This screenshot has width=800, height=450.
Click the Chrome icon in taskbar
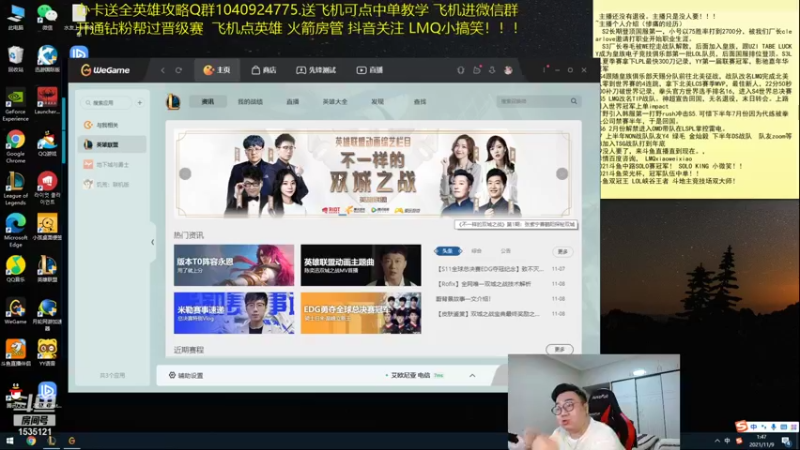tap(31, 441)
